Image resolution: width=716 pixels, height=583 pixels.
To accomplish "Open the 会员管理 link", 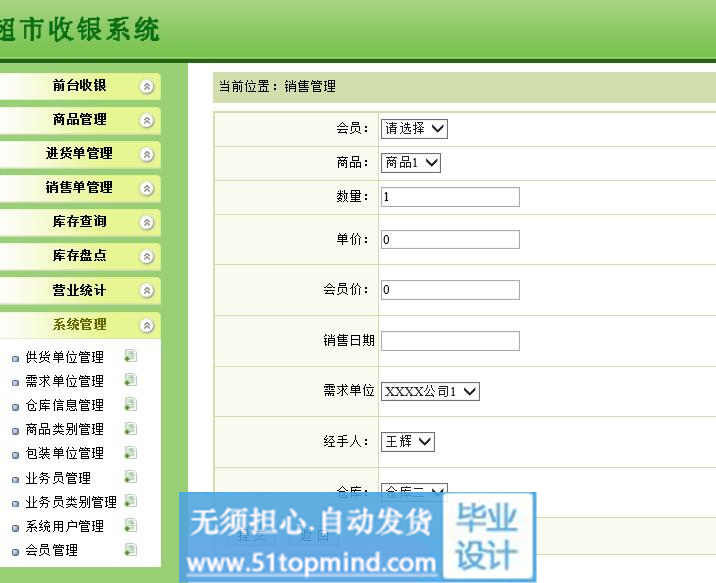I will [51, 551].
